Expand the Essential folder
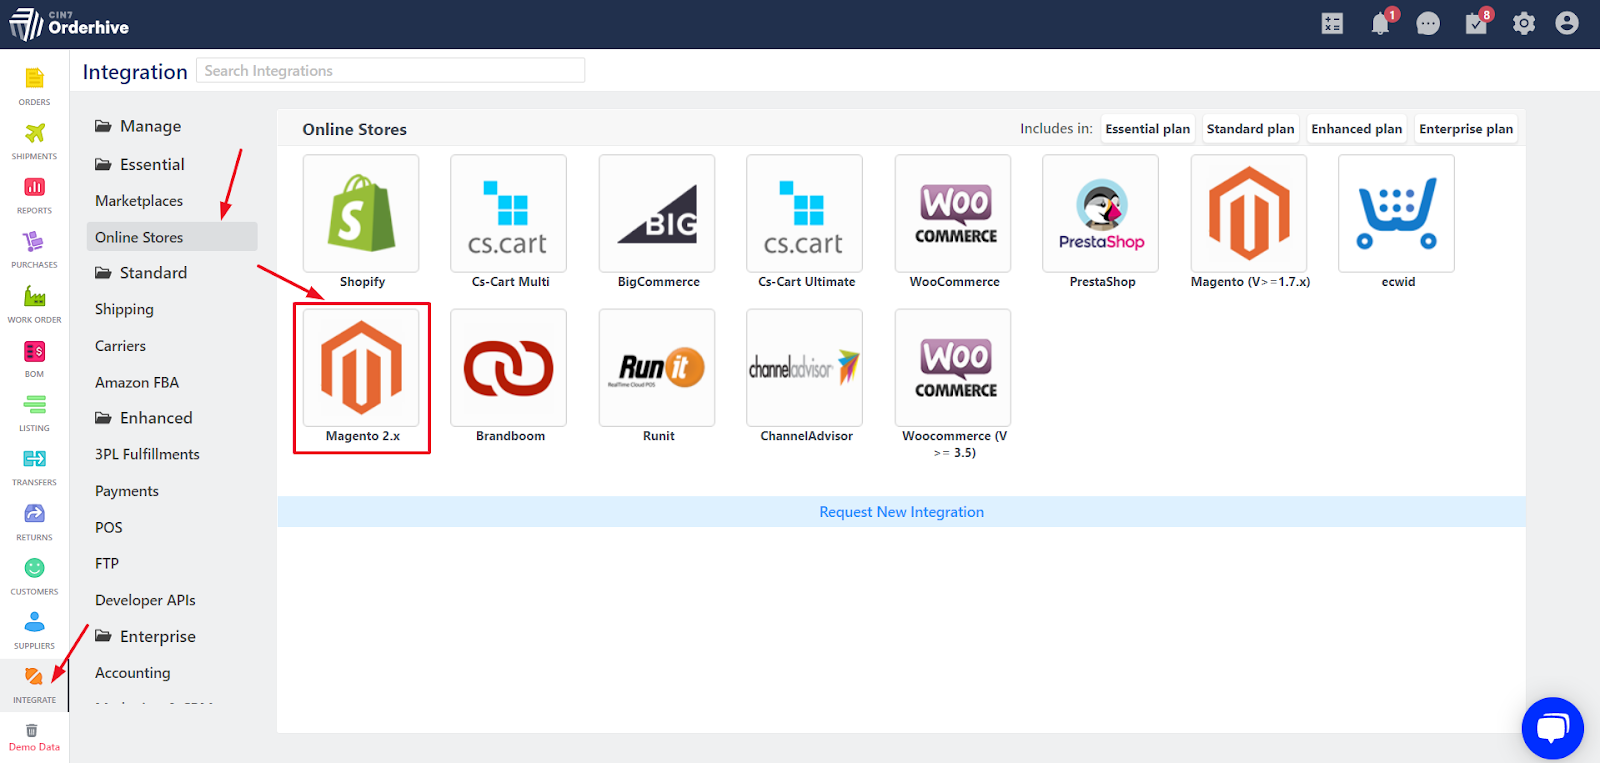1600x763 pixels. pyautogui.click(x=139, y=164)
